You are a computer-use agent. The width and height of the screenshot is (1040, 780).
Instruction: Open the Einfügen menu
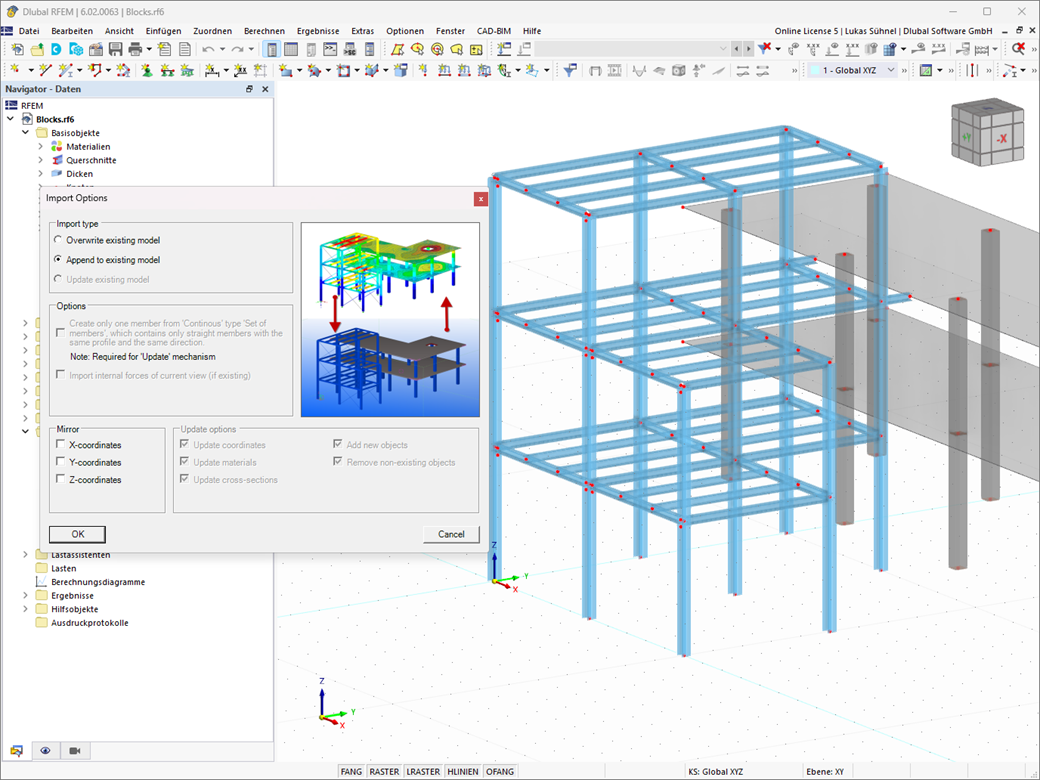point(163,31)
